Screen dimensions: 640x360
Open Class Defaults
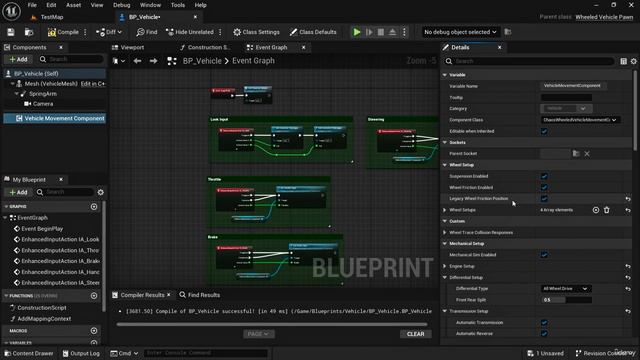click(x=313, y=32)
